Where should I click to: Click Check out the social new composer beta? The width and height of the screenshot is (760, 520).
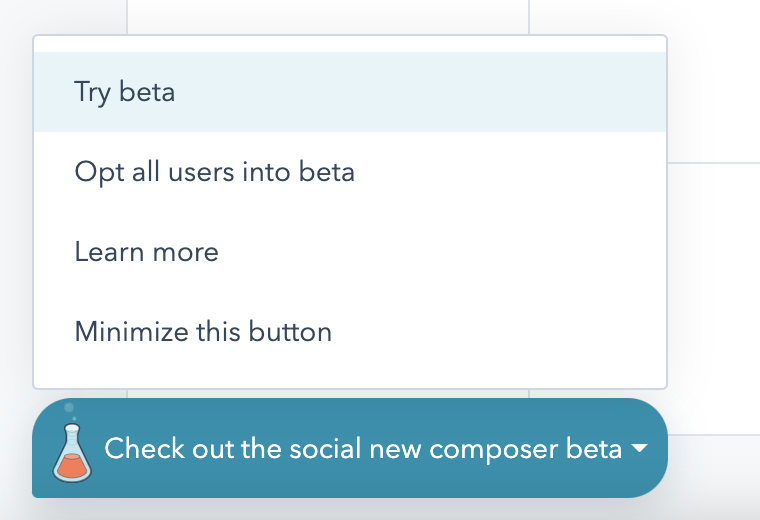pos(363,449)
